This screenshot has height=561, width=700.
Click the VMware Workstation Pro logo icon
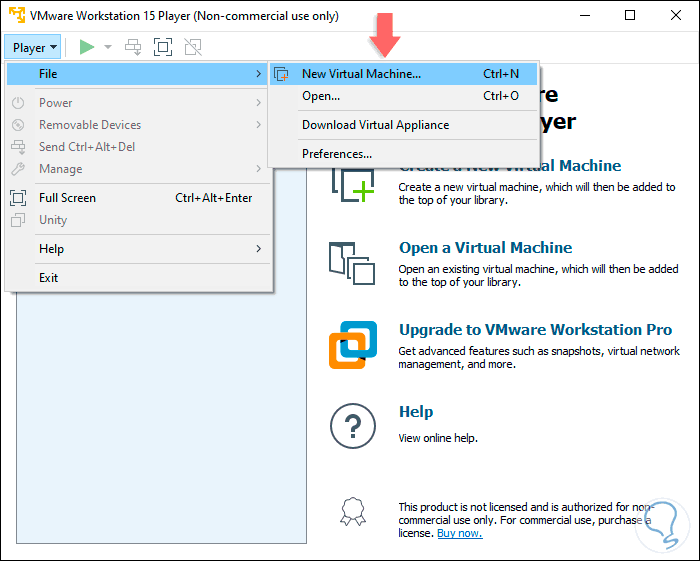tap(353, 345)
